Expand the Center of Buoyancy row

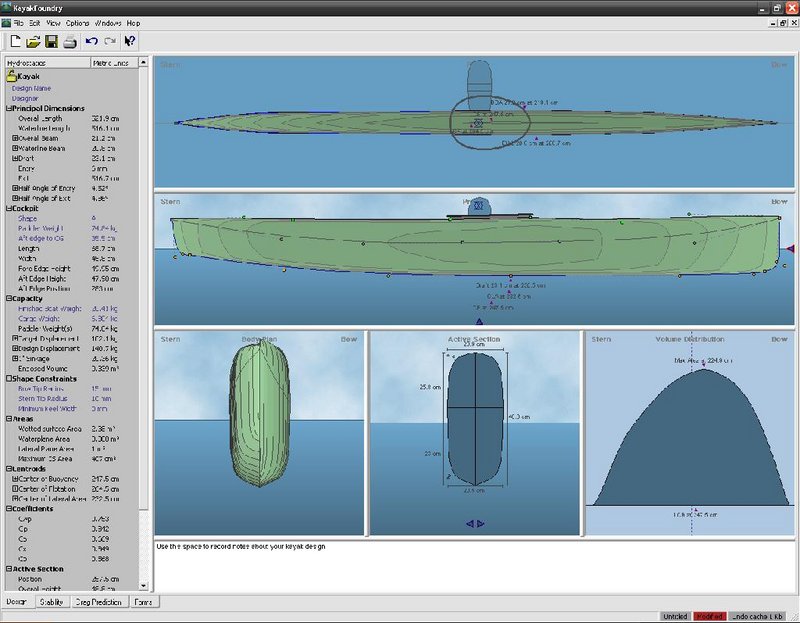click(15, 479)
